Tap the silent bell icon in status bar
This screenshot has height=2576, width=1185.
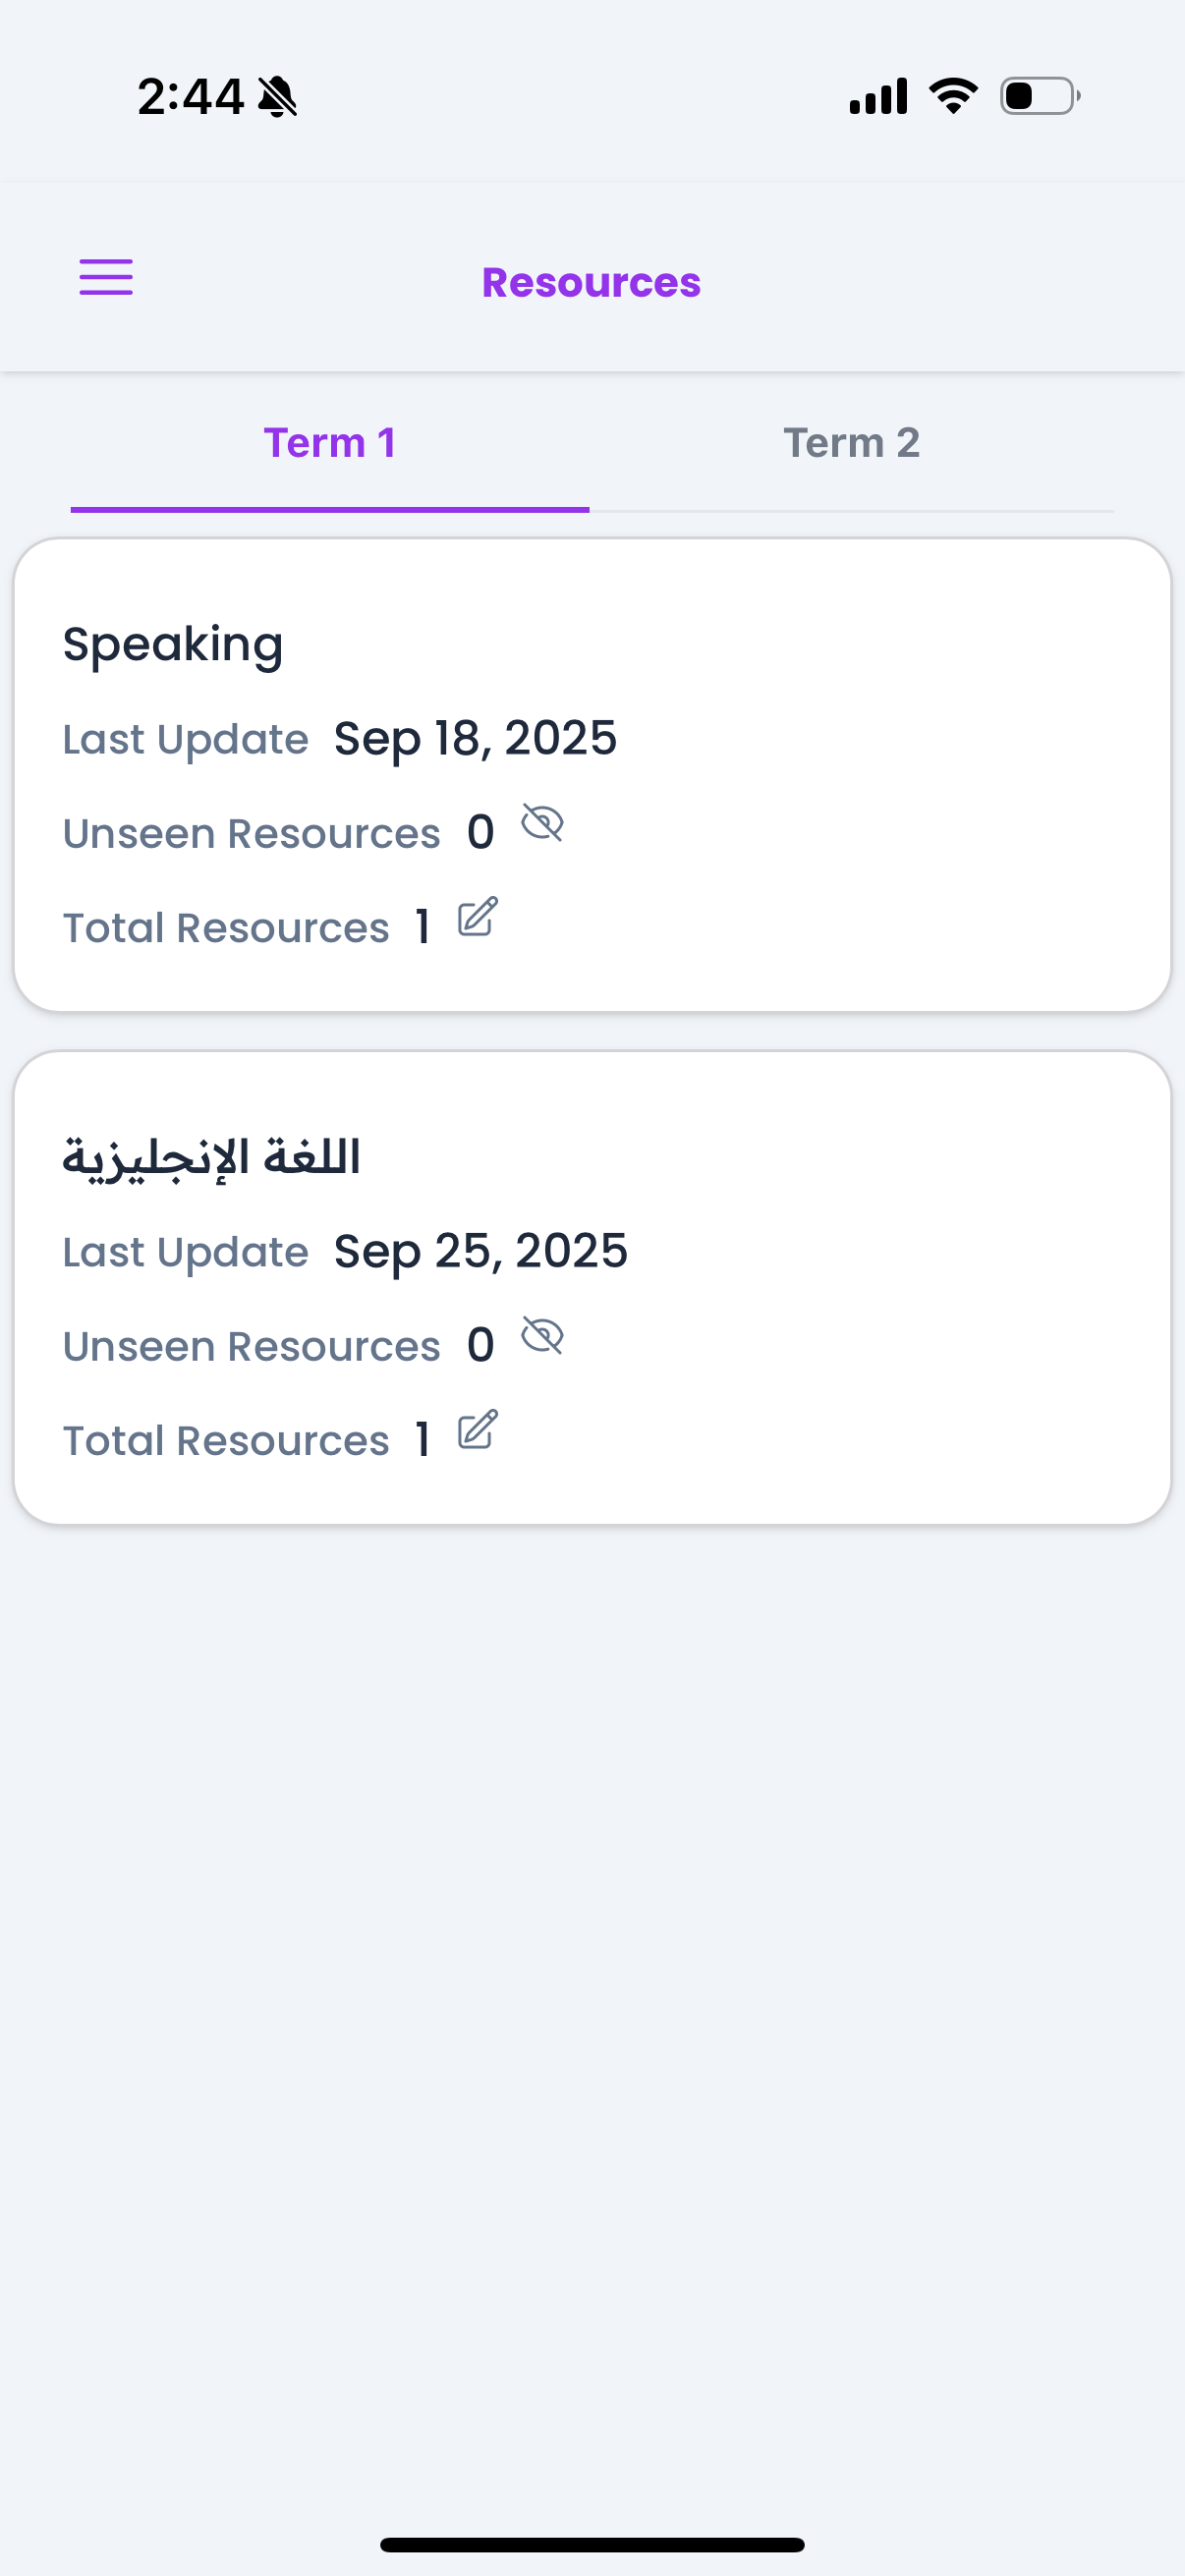click(x=277, y=97)
